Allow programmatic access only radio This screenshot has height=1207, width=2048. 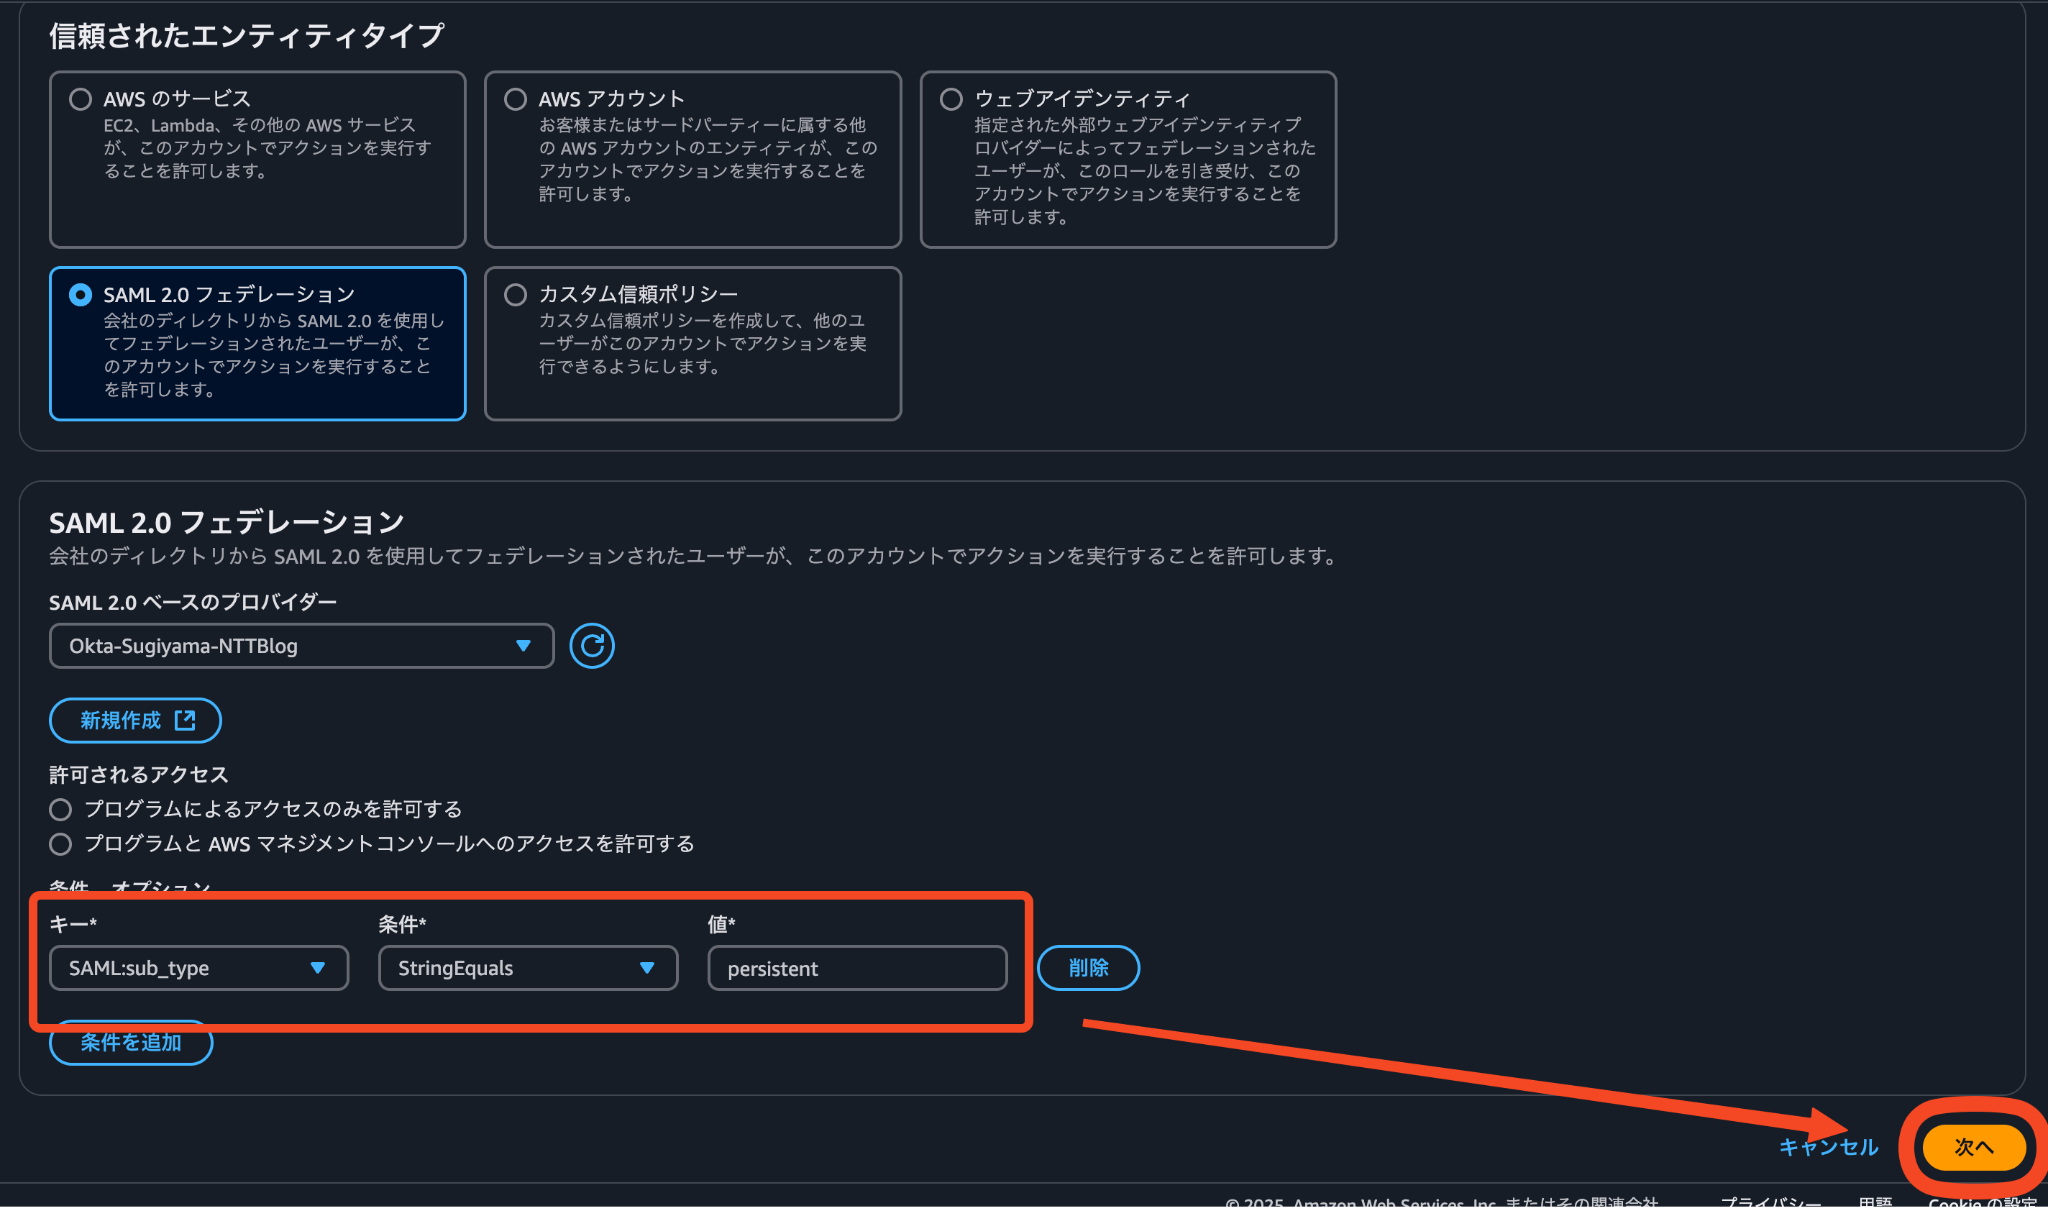[61, 809]
